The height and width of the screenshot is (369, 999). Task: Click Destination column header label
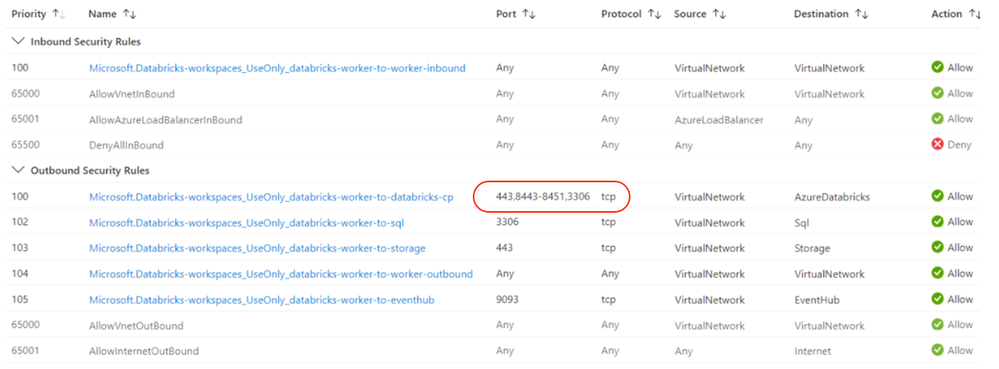[x=821, y=13]
